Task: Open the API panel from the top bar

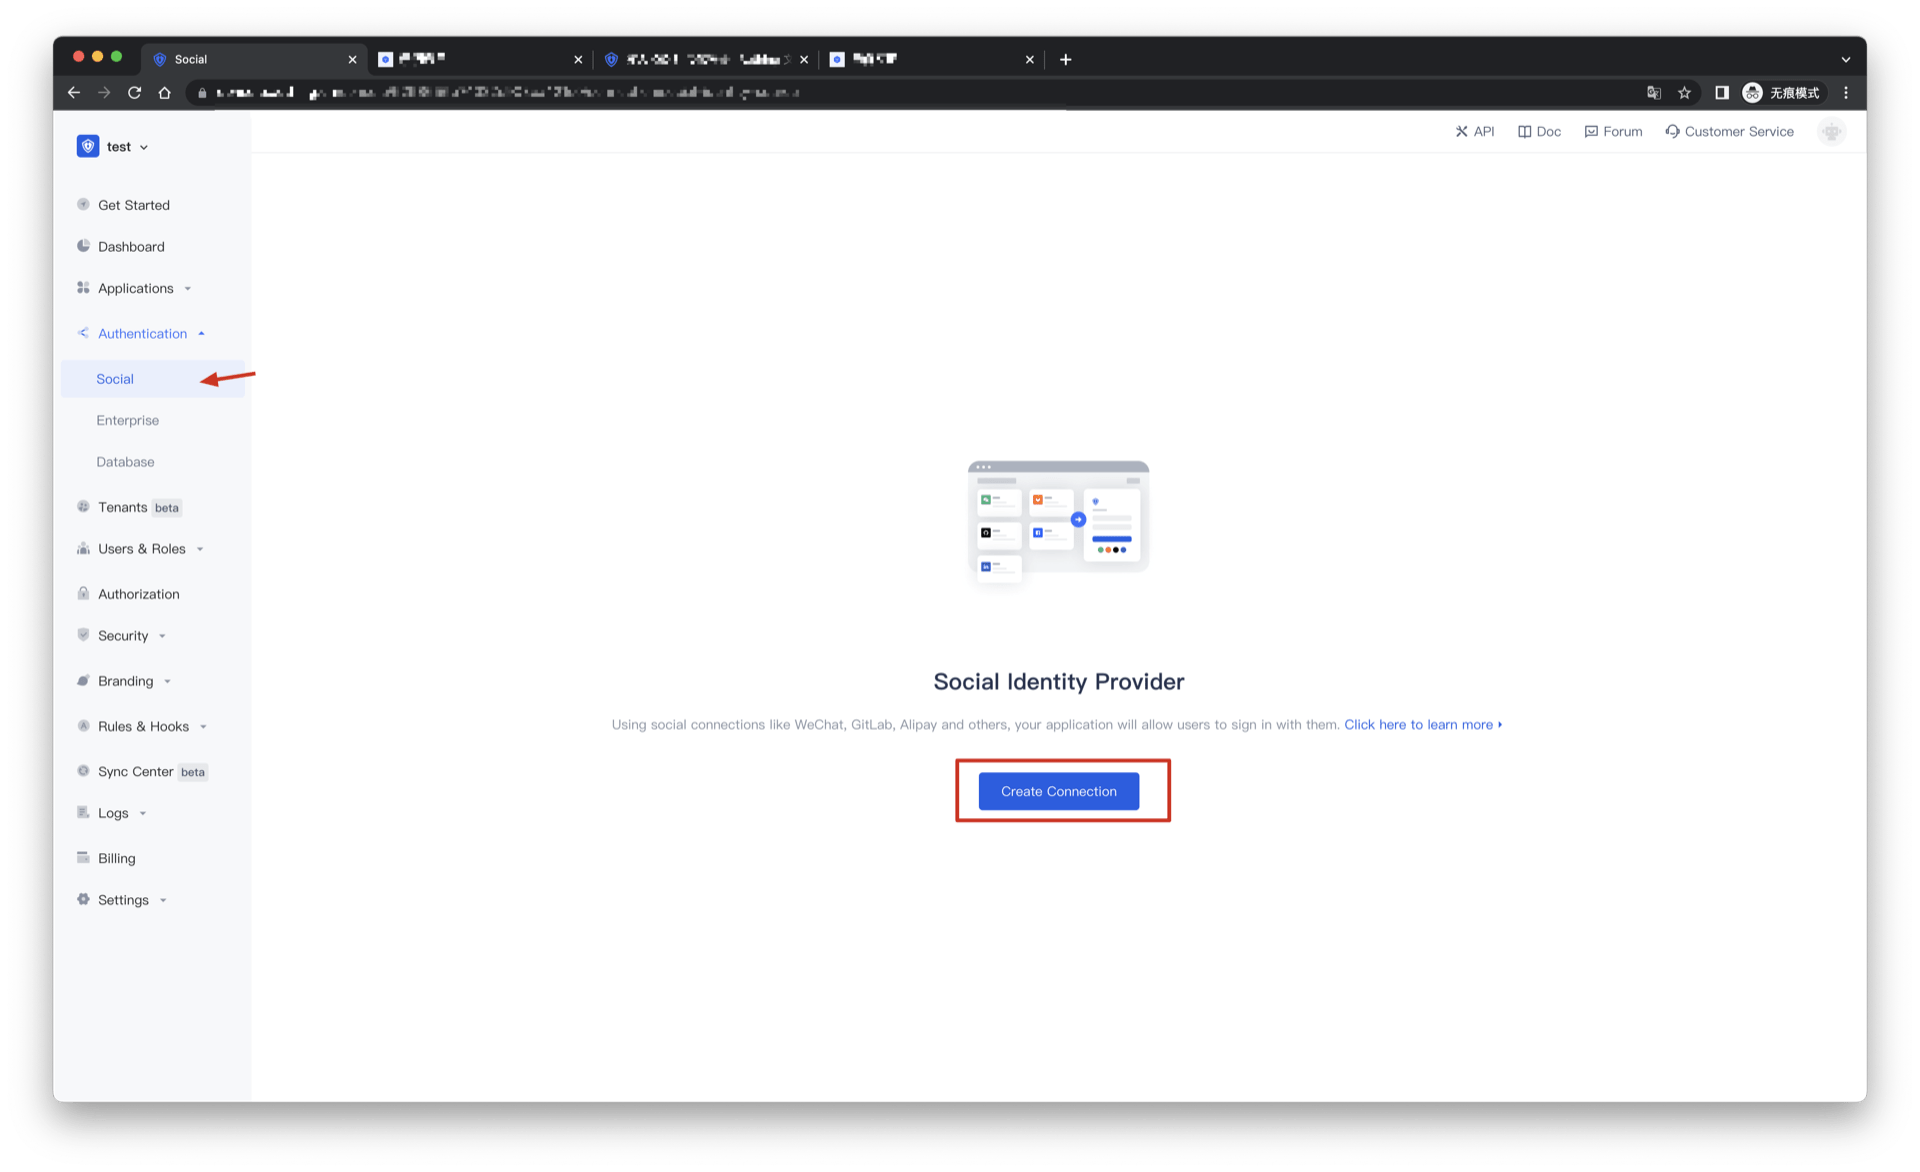Action: click(1462, 131)
